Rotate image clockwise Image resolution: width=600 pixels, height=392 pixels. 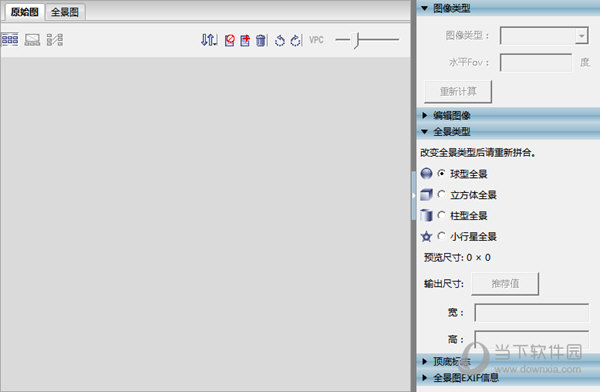pyautogui.click(x=295, y=40)
